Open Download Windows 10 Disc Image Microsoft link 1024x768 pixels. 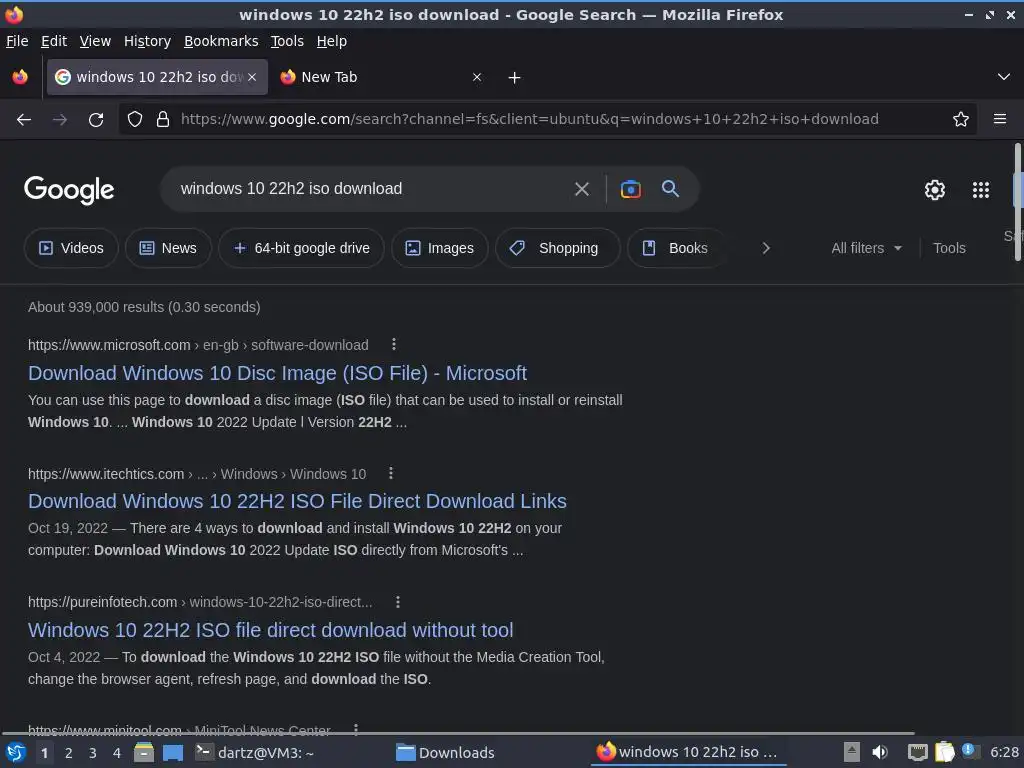tap(277, 373)
